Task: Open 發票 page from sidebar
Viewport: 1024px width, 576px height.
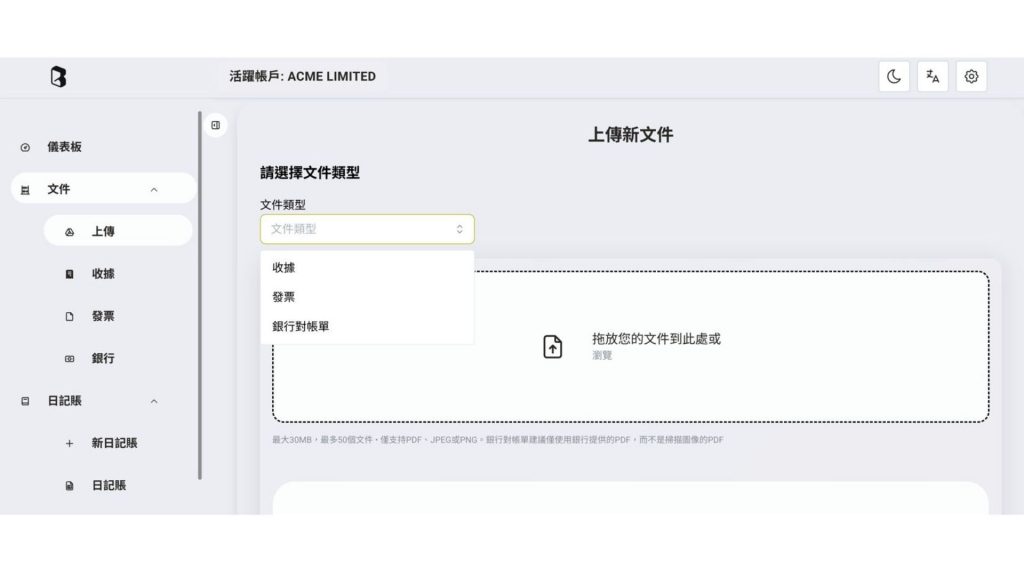Action: (103, 316)
